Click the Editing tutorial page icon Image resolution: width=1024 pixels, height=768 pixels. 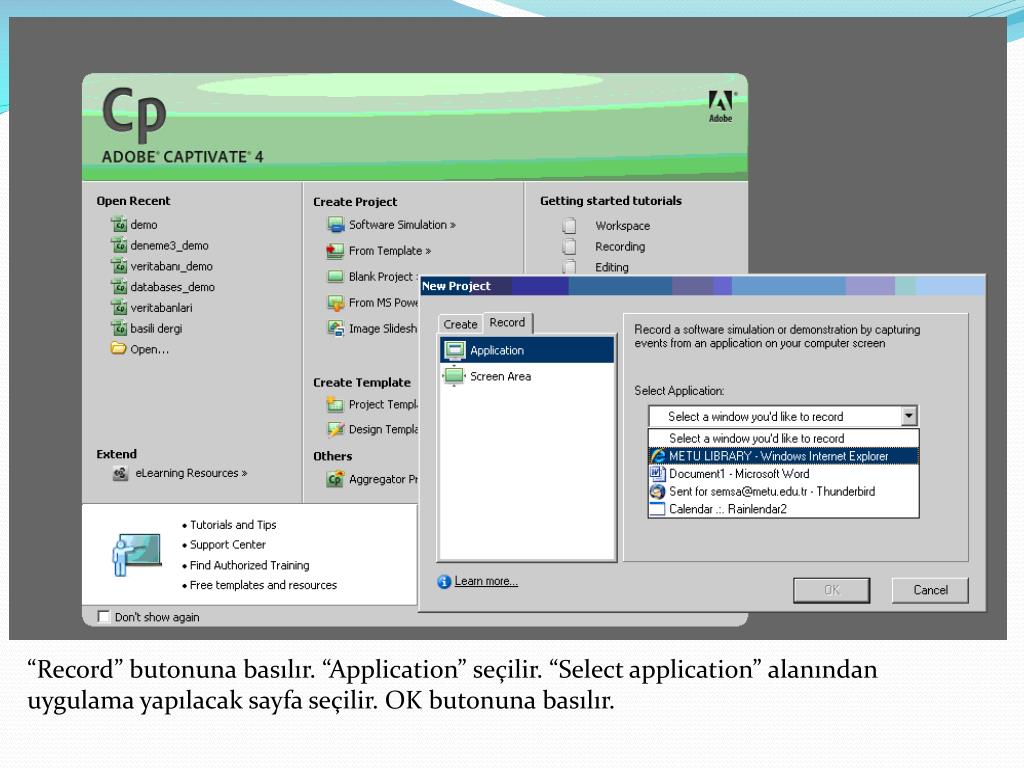tap(569, 266)
